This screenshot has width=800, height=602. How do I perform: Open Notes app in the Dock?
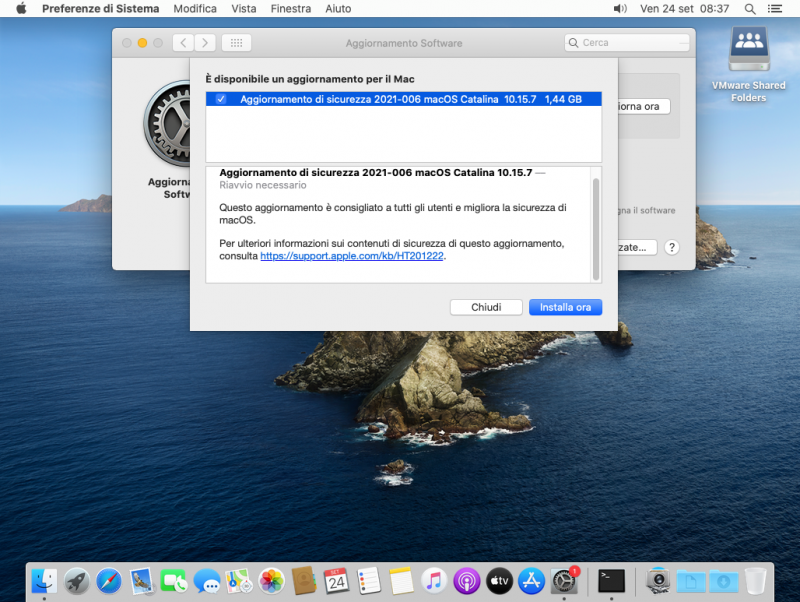pyautogui.click(x=402, y=581)
